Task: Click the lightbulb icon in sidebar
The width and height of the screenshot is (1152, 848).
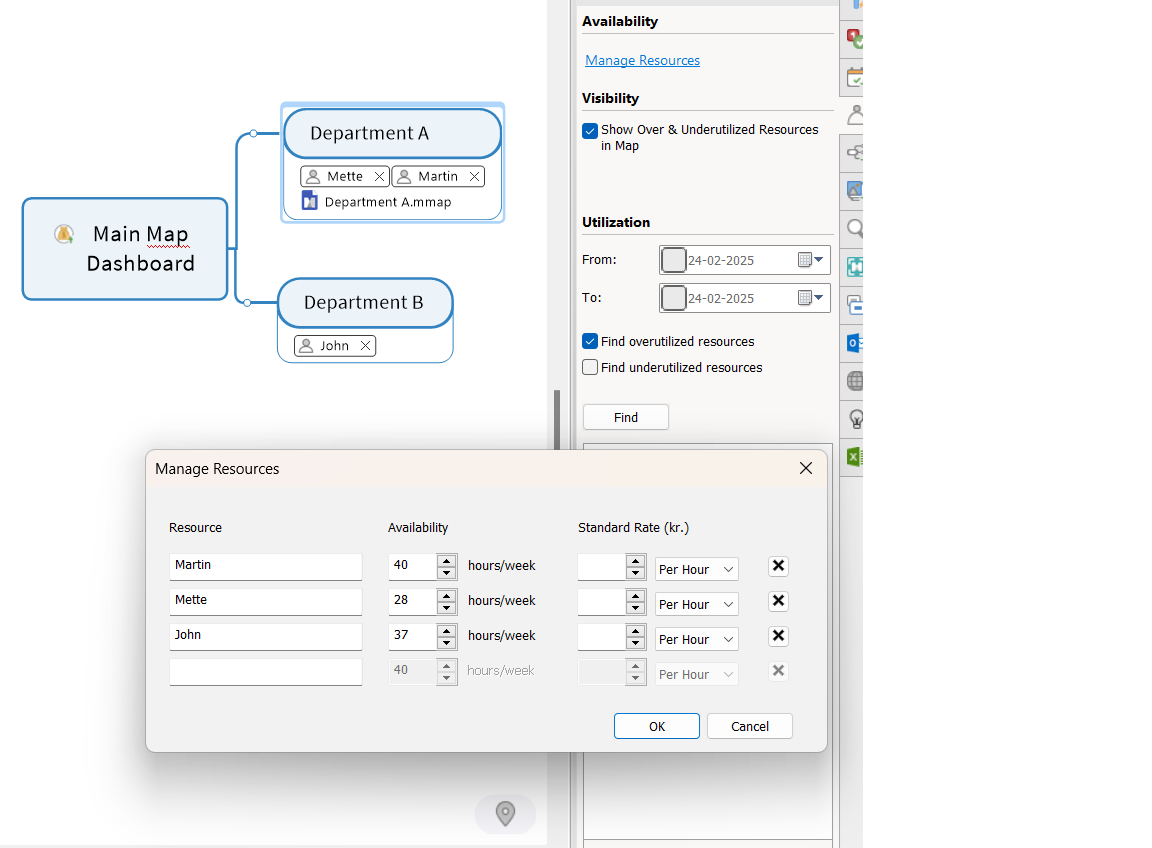Action: 854,419
